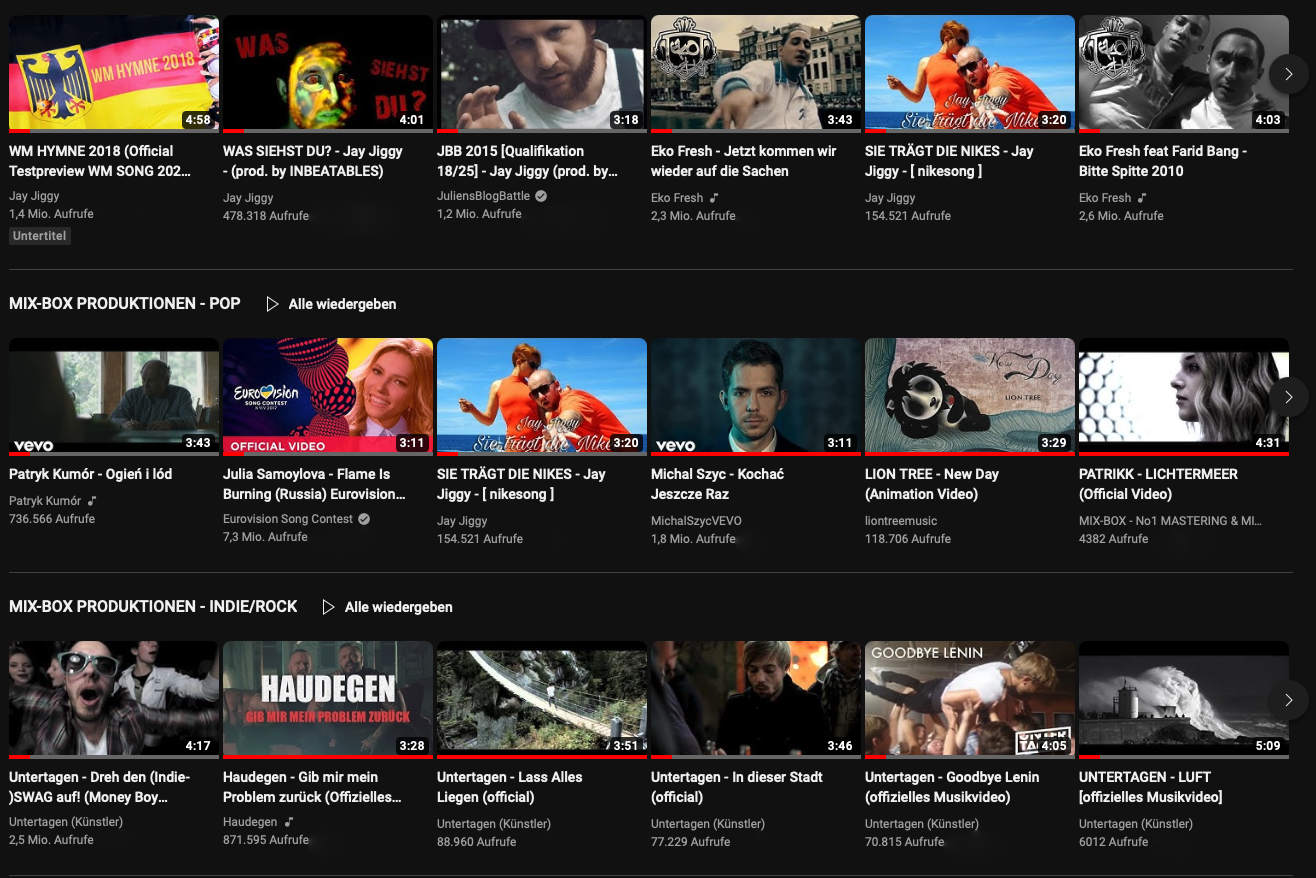Click title 'Untertagen - In dieser Stadt (official)'
Viewport: 1316px width, 878px height.
pyautogui.click(x=737, y=787)
